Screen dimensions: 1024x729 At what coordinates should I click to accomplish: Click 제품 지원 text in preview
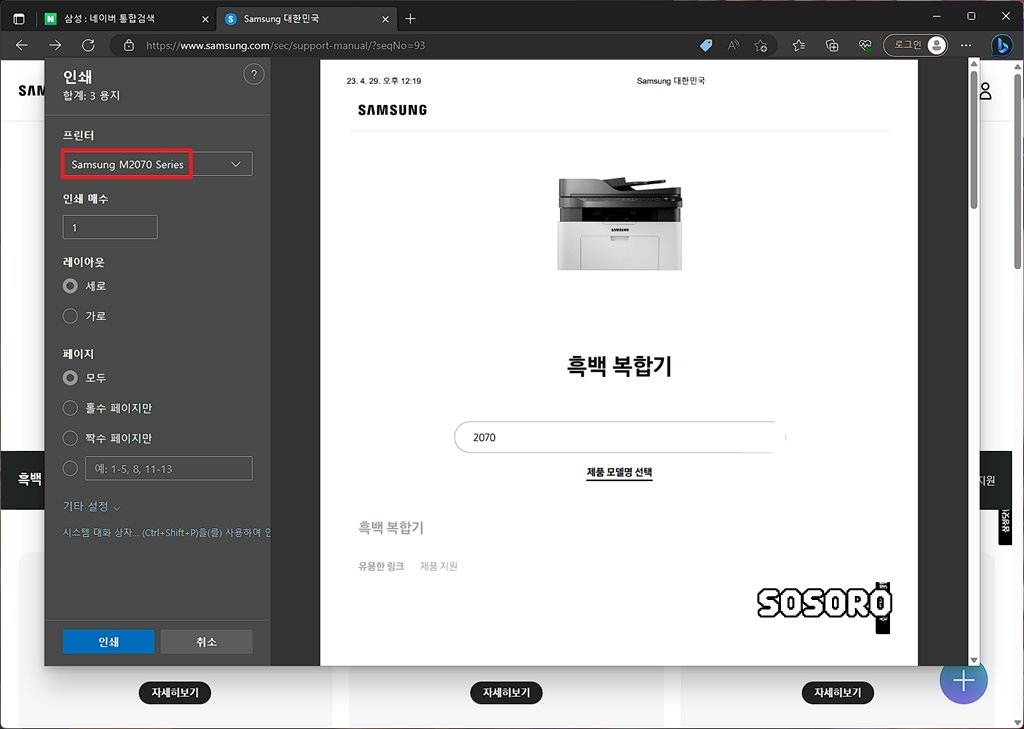439,566
